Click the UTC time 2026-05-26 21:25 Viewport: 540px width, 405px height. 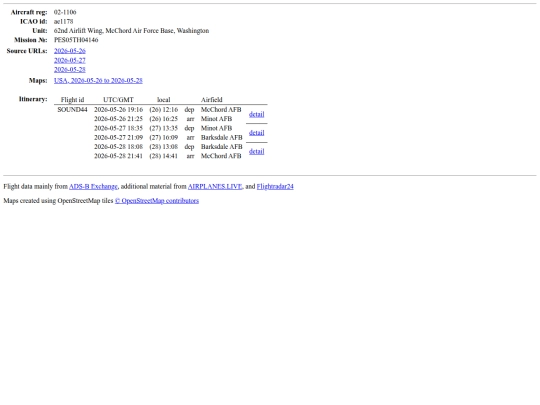click(x=118, y=119)
